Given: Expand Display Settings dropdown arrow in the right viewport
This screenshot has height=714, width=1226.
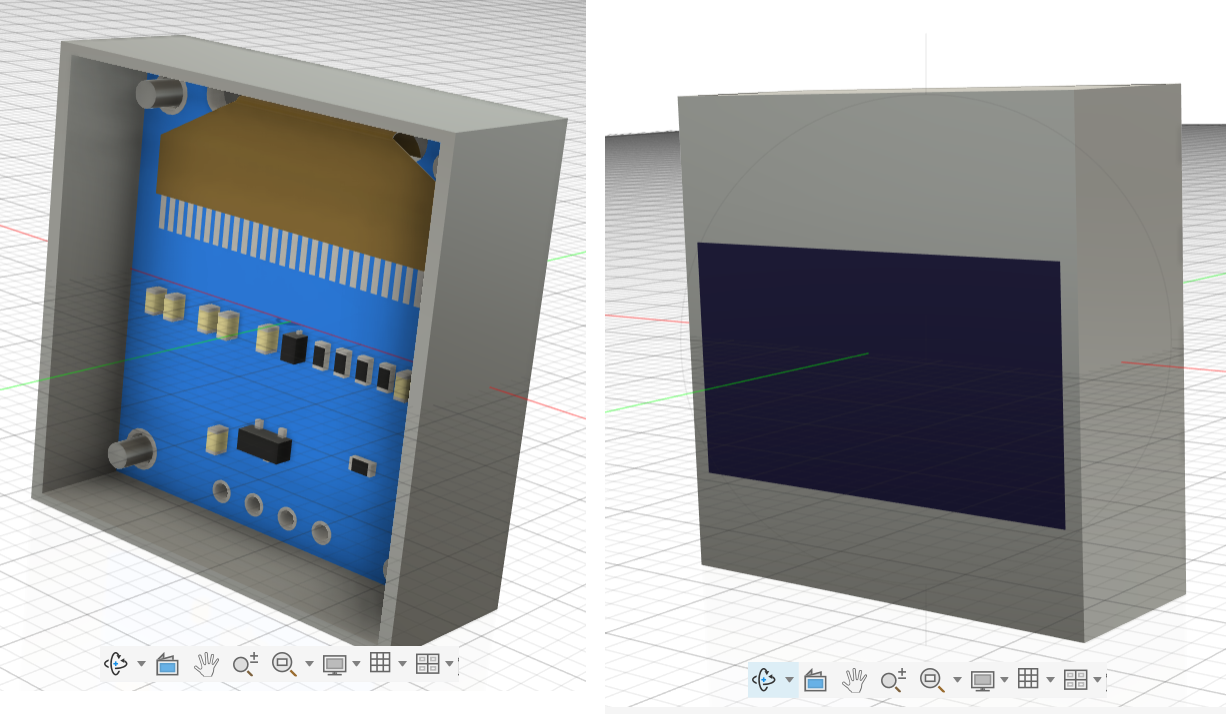Looking at the screenshot, I should point(1004,681).
